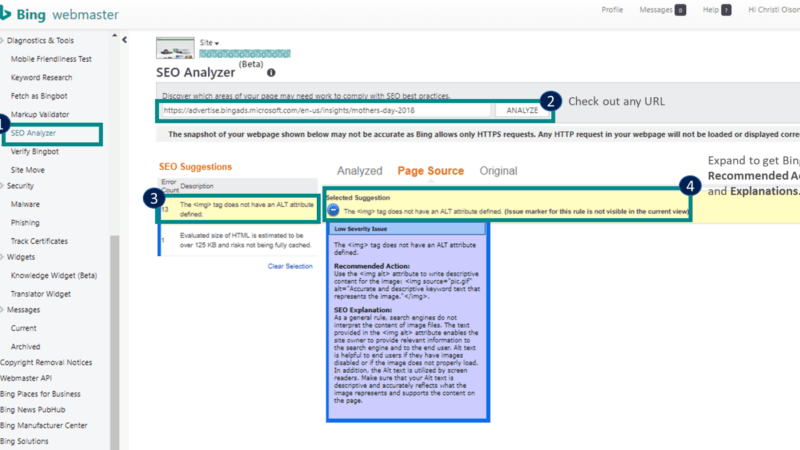Click the sidebar vertical scrollbar

115,342
